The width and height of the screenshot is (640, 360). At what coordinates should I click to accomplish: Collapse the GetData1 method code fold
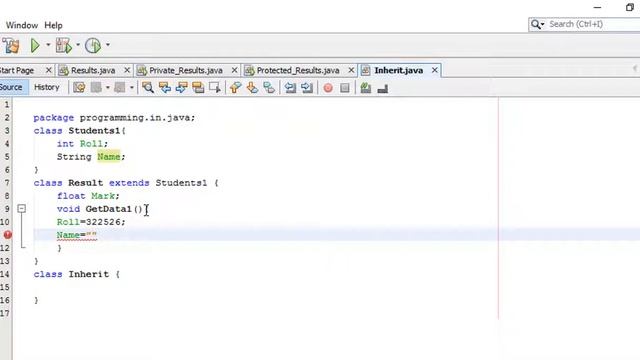[x=22, y=209]
